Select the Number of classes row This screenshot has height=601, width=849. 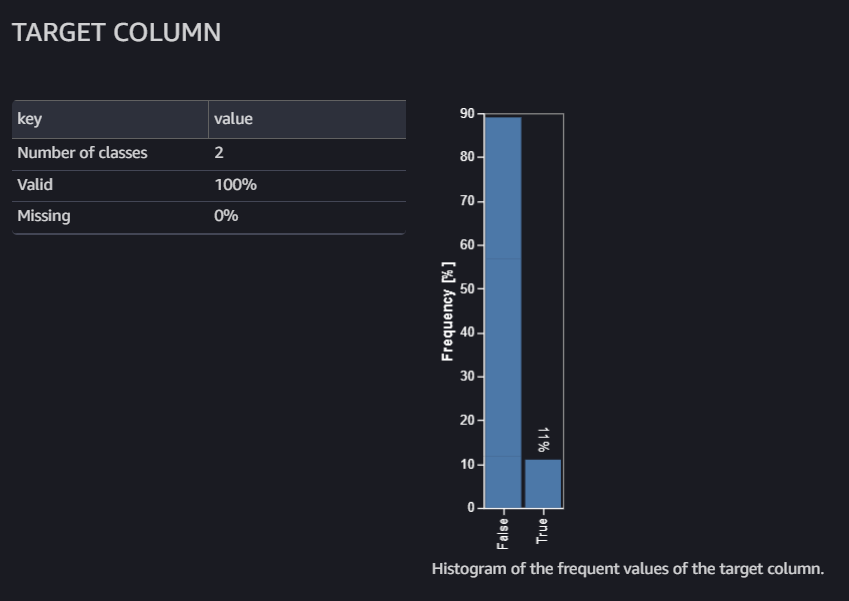(x=208, y=154)
